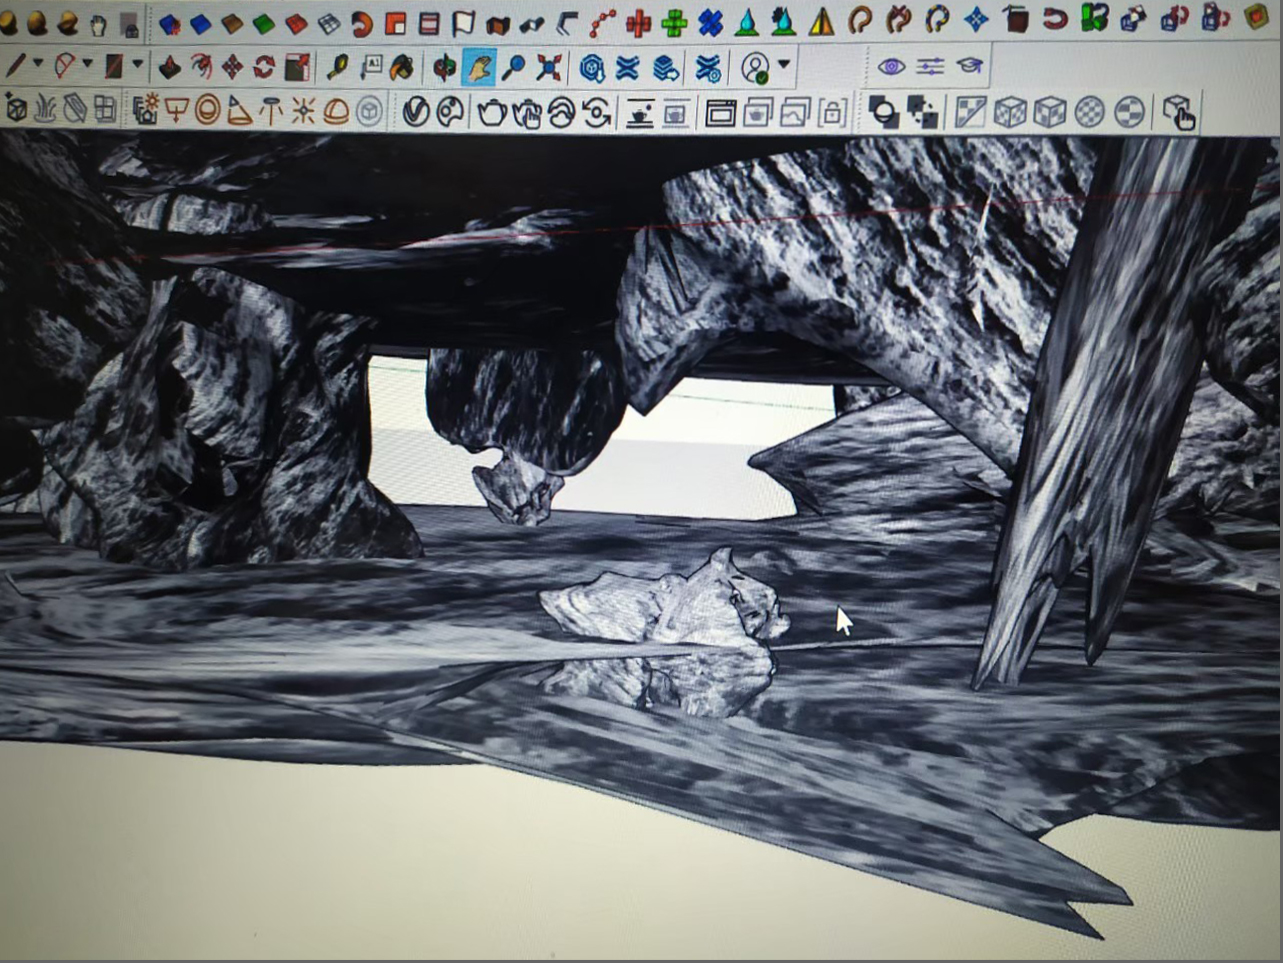Select the Paint Bucket tool
The width and height of the screenshot is (1283, 963).
coord(402,67)
